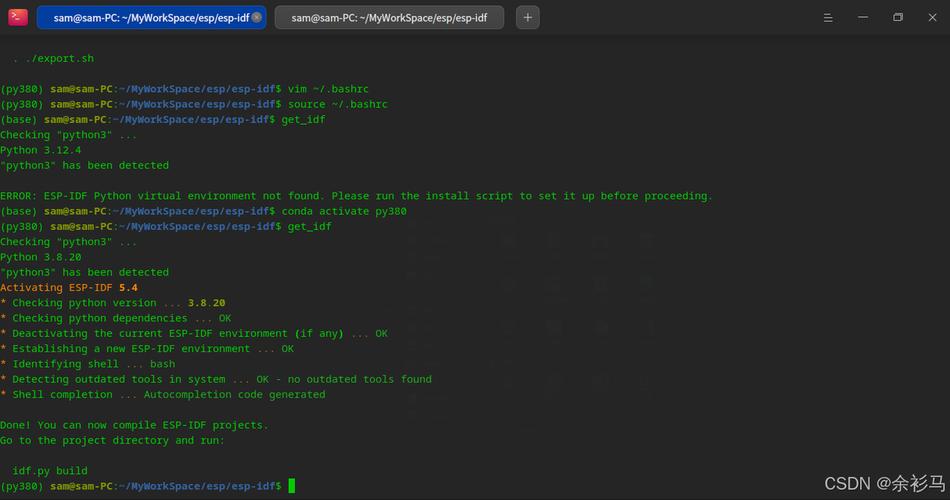This screenshot has width=950, height=500.
Task: Click the red terminal app icon
Action: 18,17
